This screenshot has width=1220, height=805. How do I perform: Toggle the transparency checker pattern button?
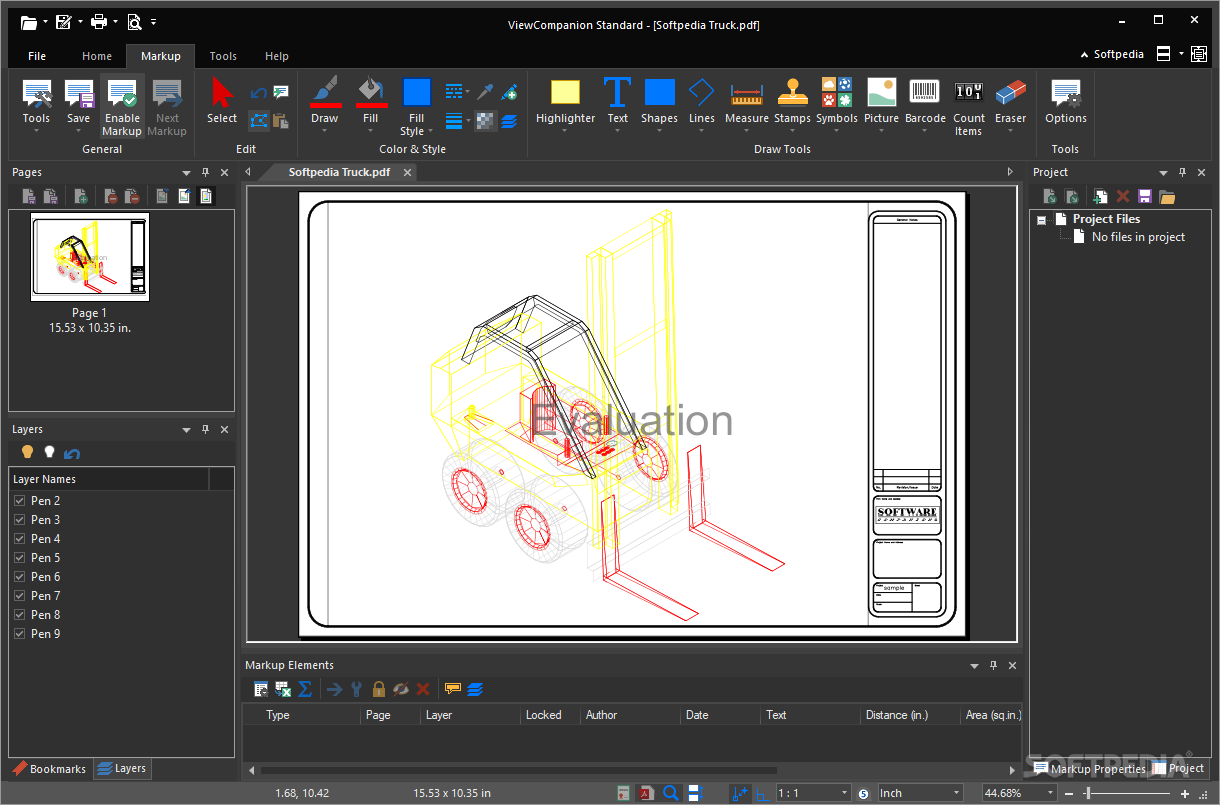(x=485, y=121)
